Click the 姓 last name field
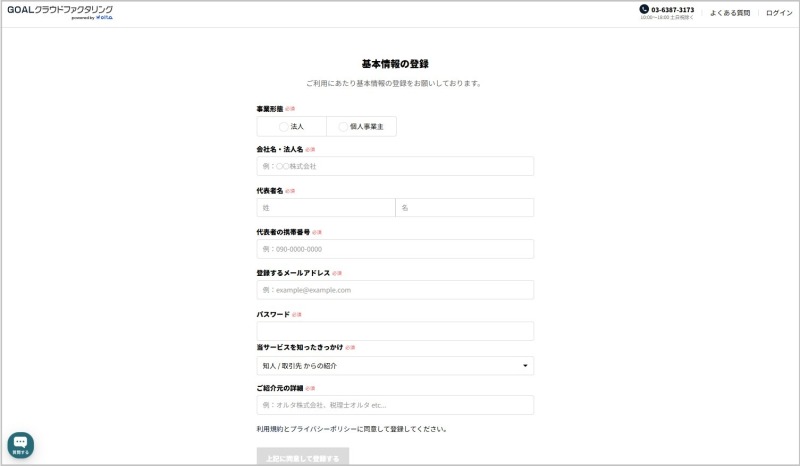800x466 pixels. click(x=325, y=208)
